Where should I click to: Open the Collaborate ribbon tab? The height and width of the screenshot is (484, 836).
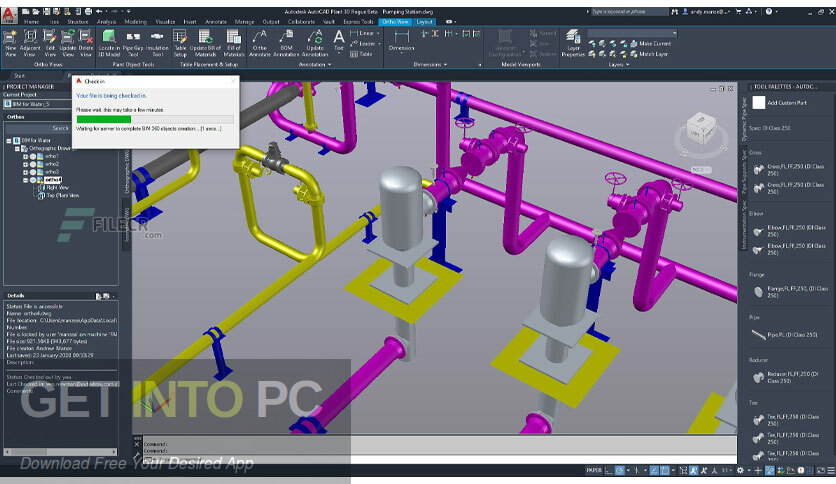(x=301, y=22)
